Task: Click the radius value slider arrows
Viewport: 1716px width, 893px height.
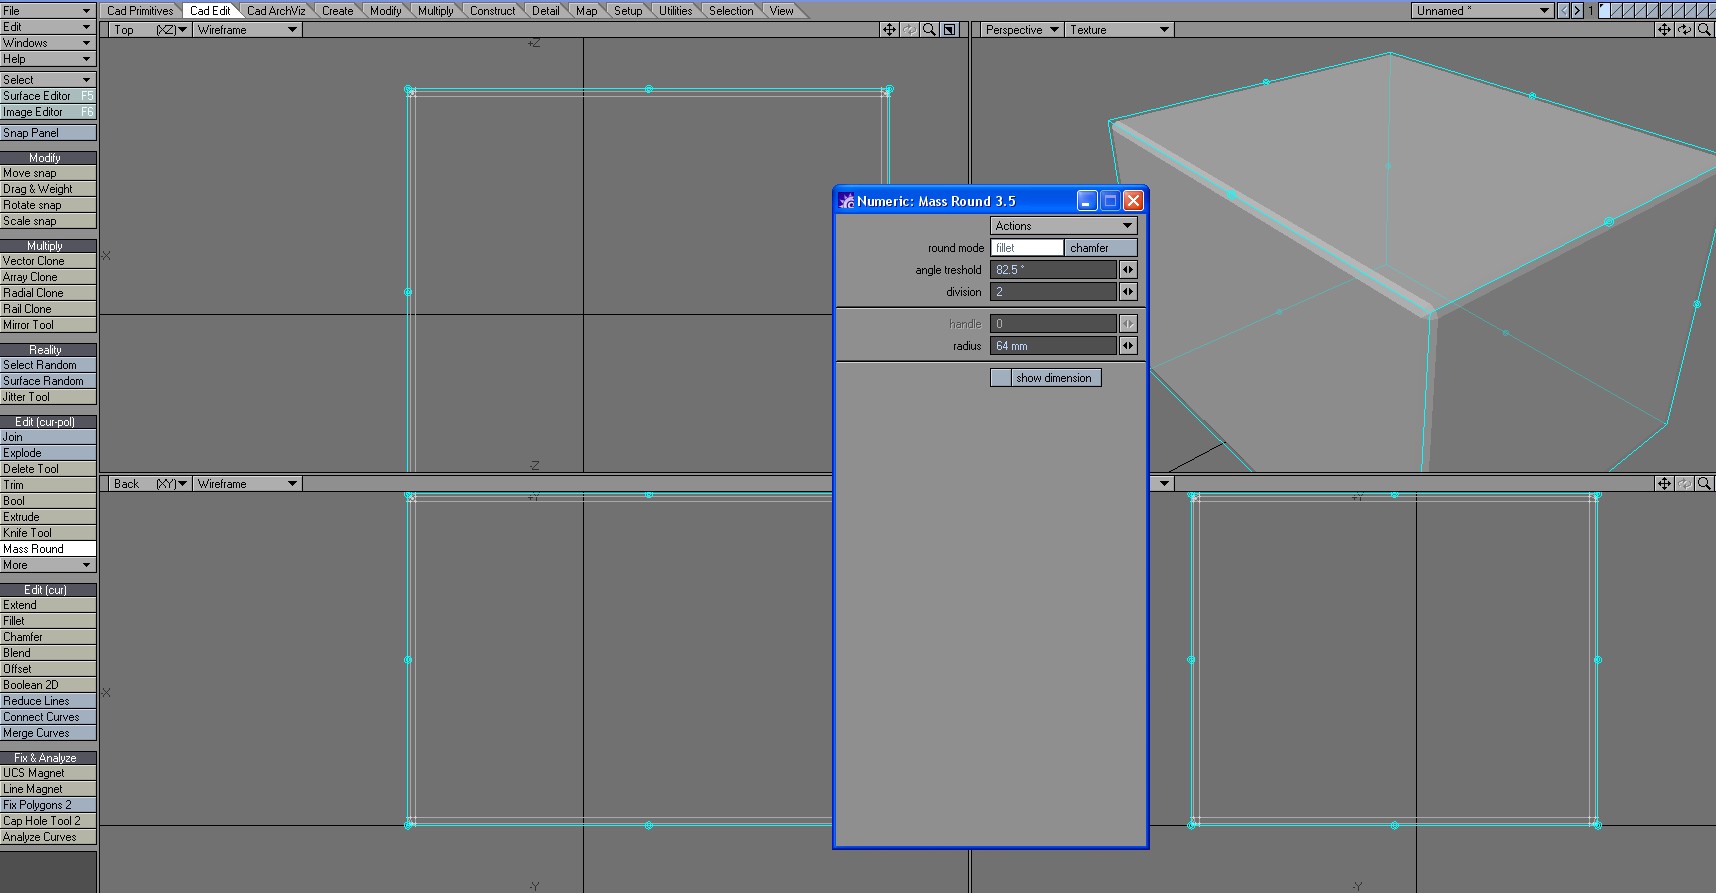Action: tap(1128, 346)
